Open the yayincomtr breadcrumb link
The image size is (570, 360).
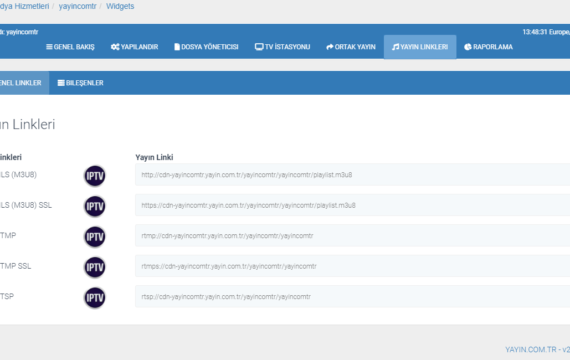77,6
